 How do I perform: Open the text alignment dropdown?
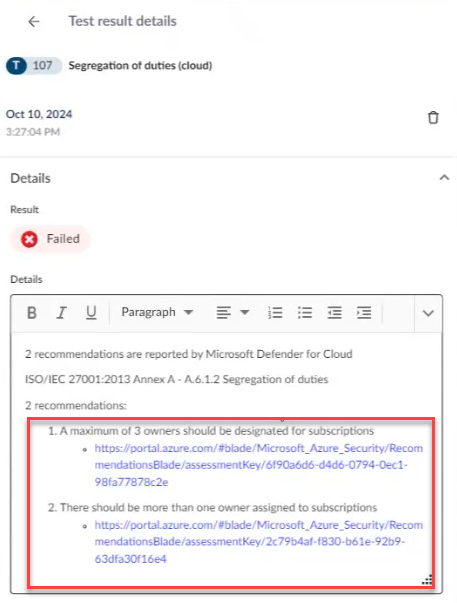(233, 313)
